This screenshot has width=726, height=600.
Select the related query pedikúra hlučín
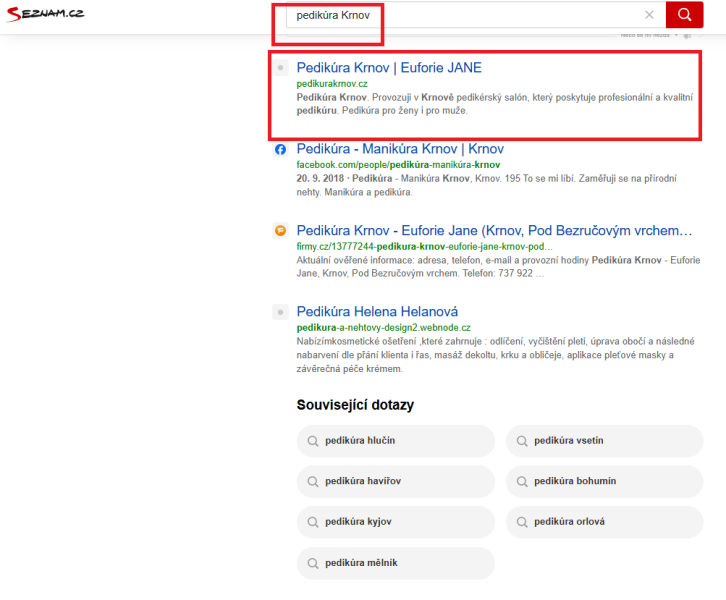pos(396,441)
